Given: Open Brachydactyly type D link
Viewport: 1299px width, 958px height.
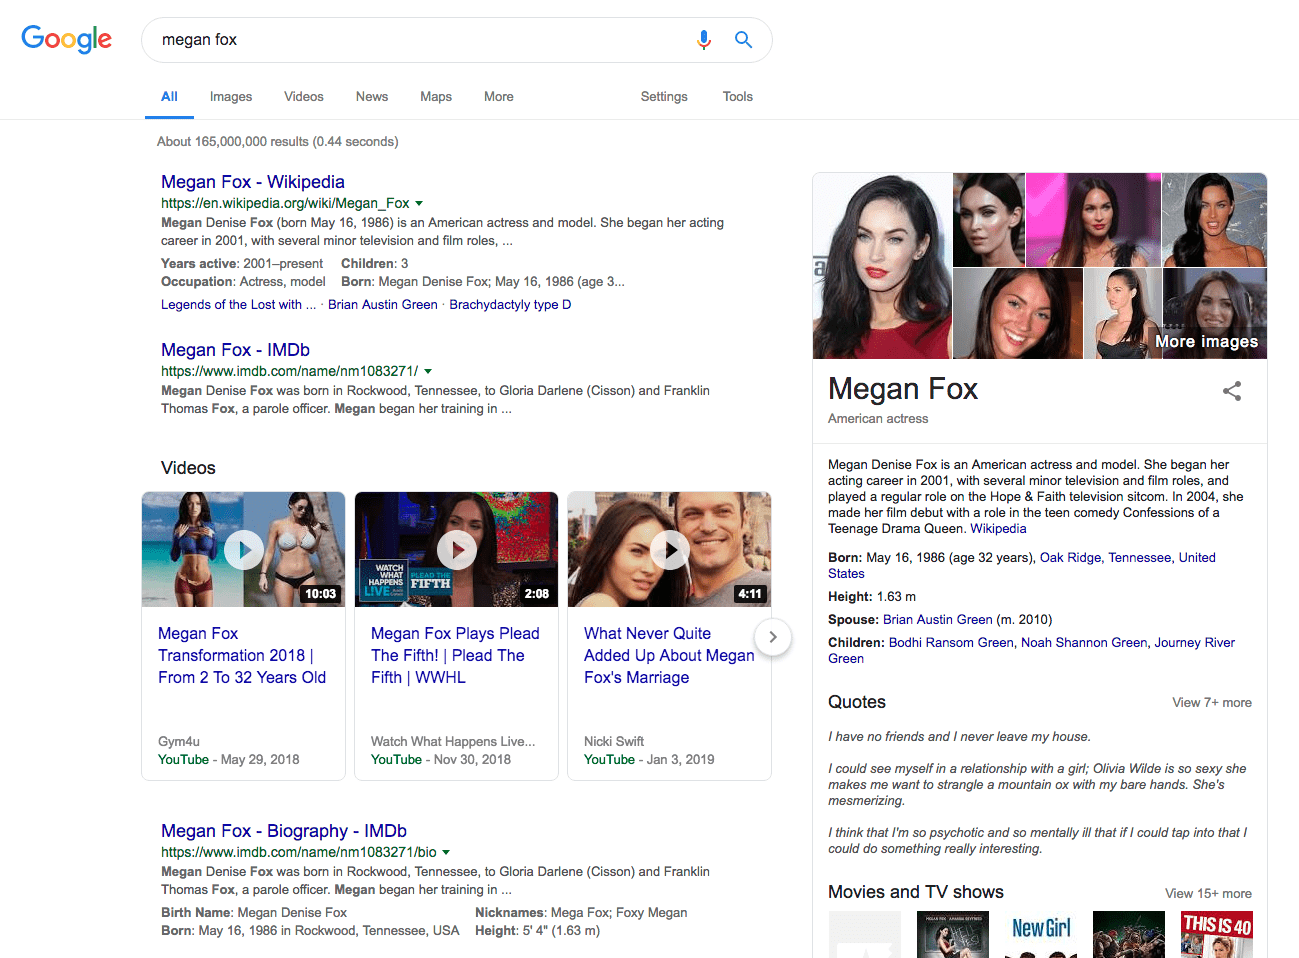Looking at the screenshot, I should coord(510,305).
